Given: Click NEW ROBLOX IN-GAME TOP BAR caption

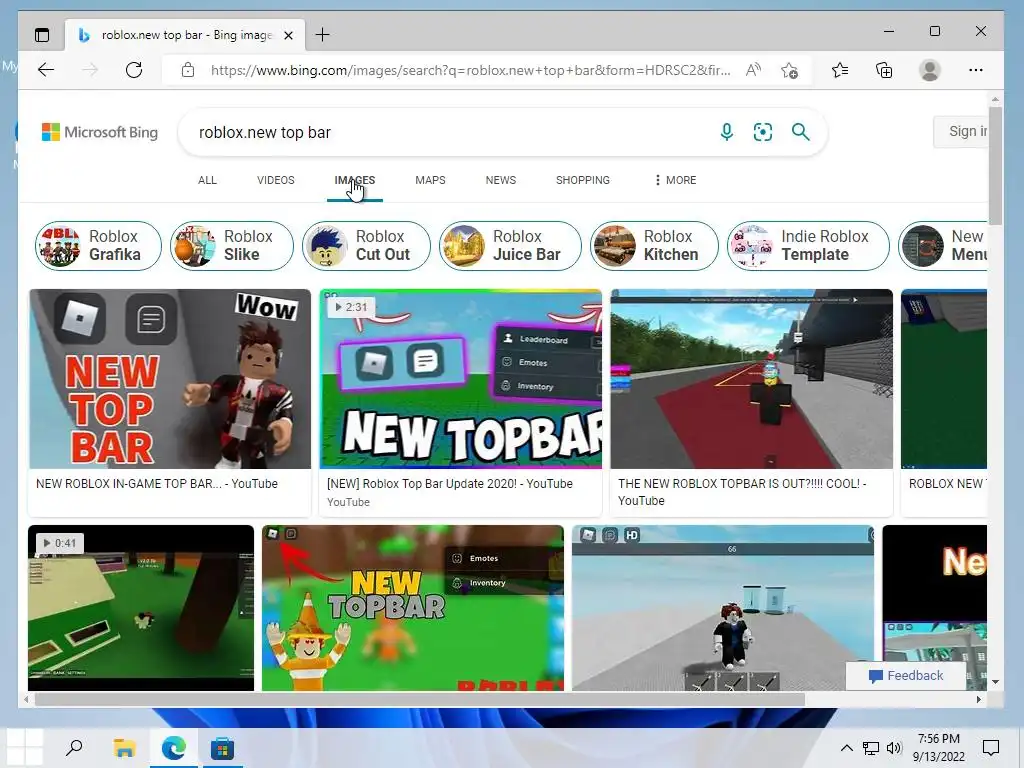Looking at the screenshot, I should pos(157,484).
